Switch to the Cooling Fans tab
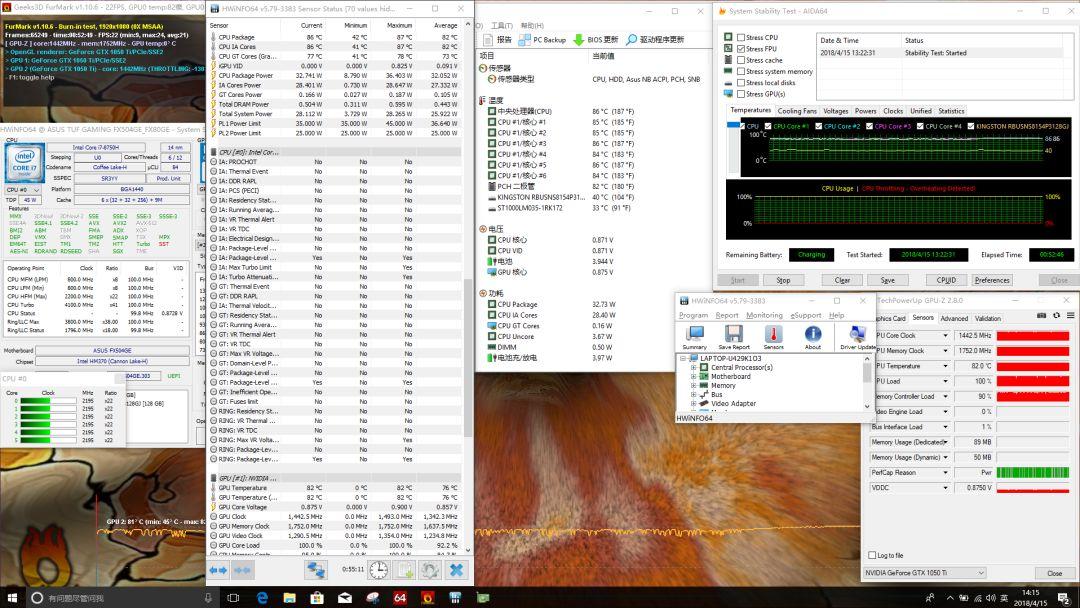1080x608 pixels. pyautogui.click(x=797, y=111)
